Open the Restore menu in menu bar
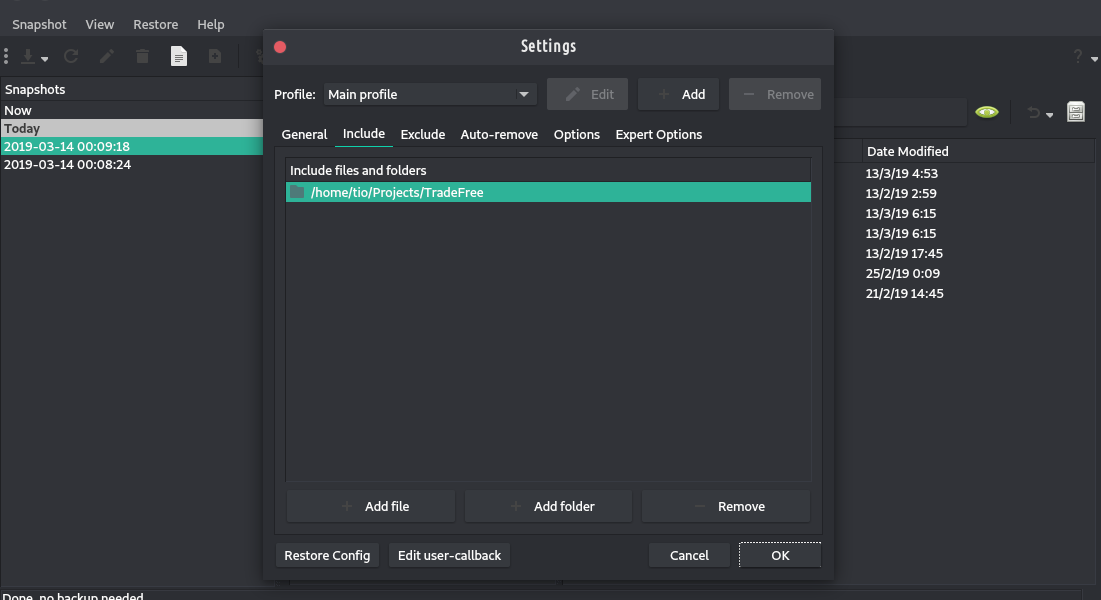Viewport: 1101px width, 600px height. pos(155,24)
